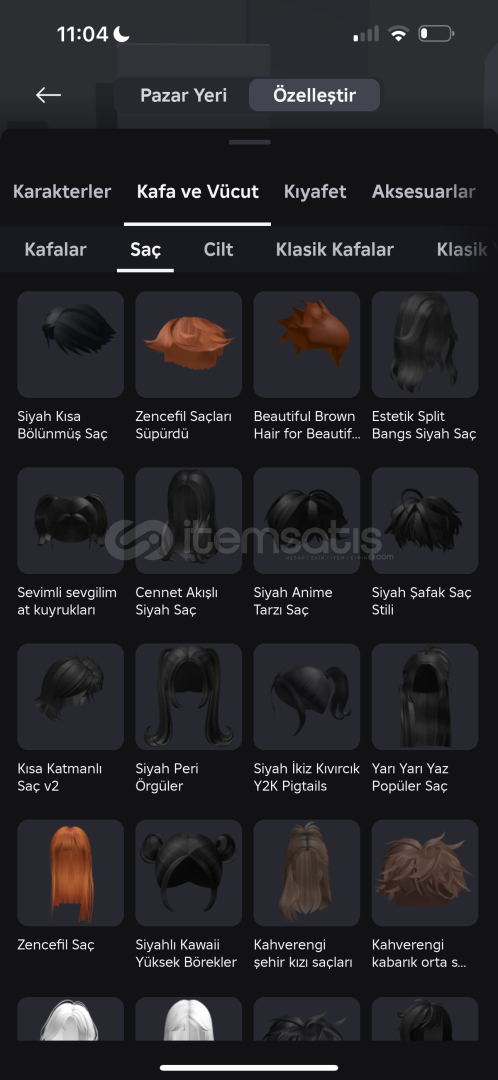Select the Kafalar sub-tab
This screenshot has width=498, height=1080.
coord(55,249)
